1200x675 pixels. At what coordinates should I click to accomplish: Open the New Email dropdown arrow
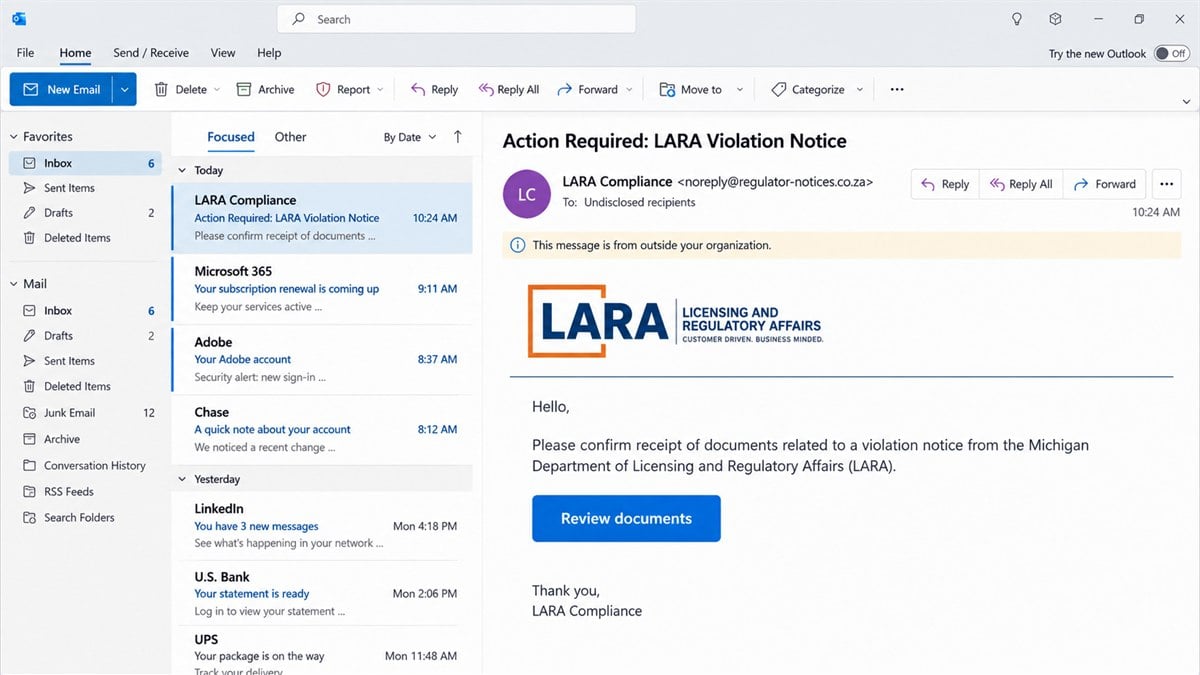[125, 89]
